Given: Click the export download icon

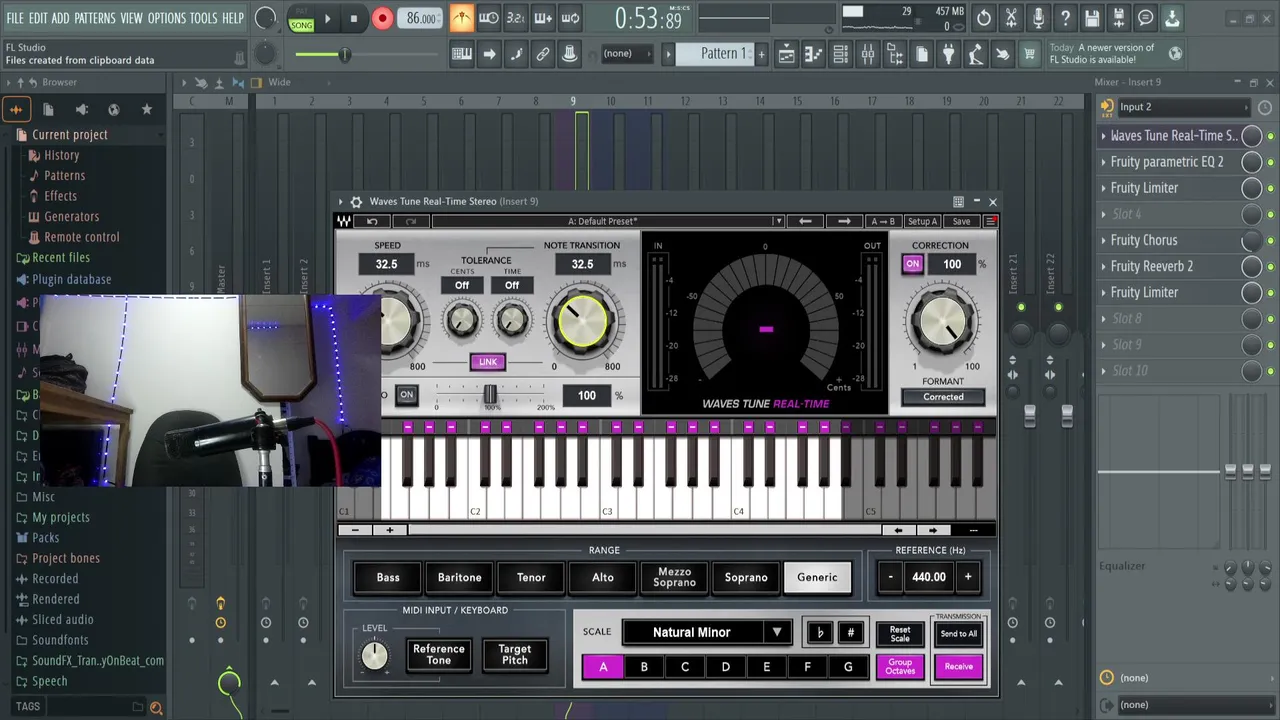Looking at the screenshot, I should tap(1172, 18).
